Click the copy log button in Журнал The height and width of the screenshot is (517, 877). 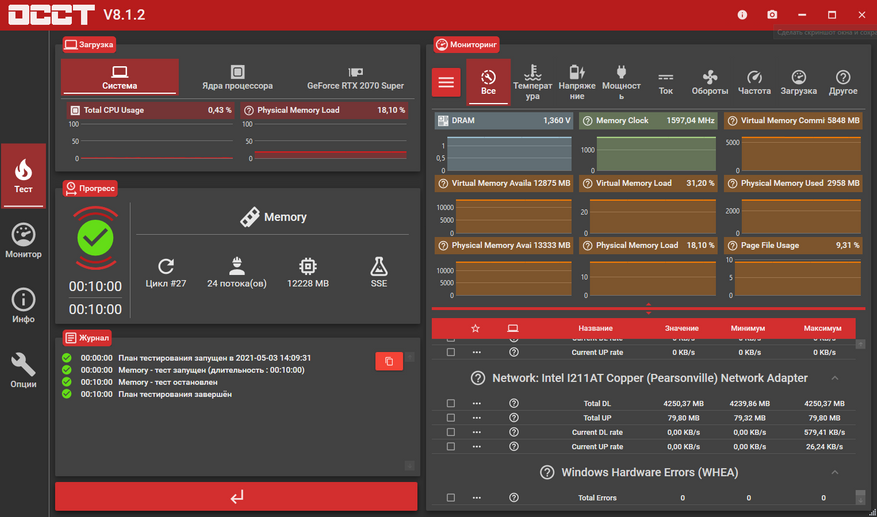coord(389,361)
